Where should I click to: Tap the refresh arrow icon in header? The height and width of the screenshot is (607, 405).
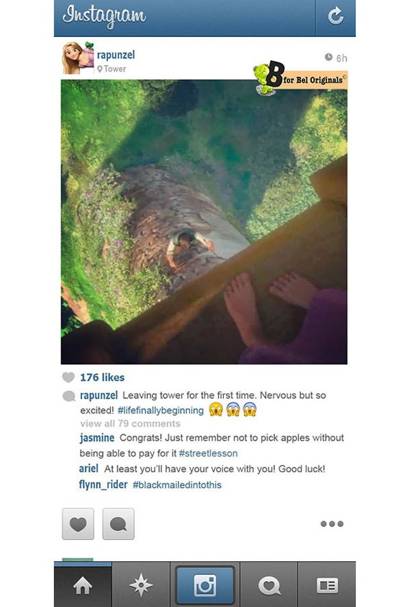(x=335, y=16)
